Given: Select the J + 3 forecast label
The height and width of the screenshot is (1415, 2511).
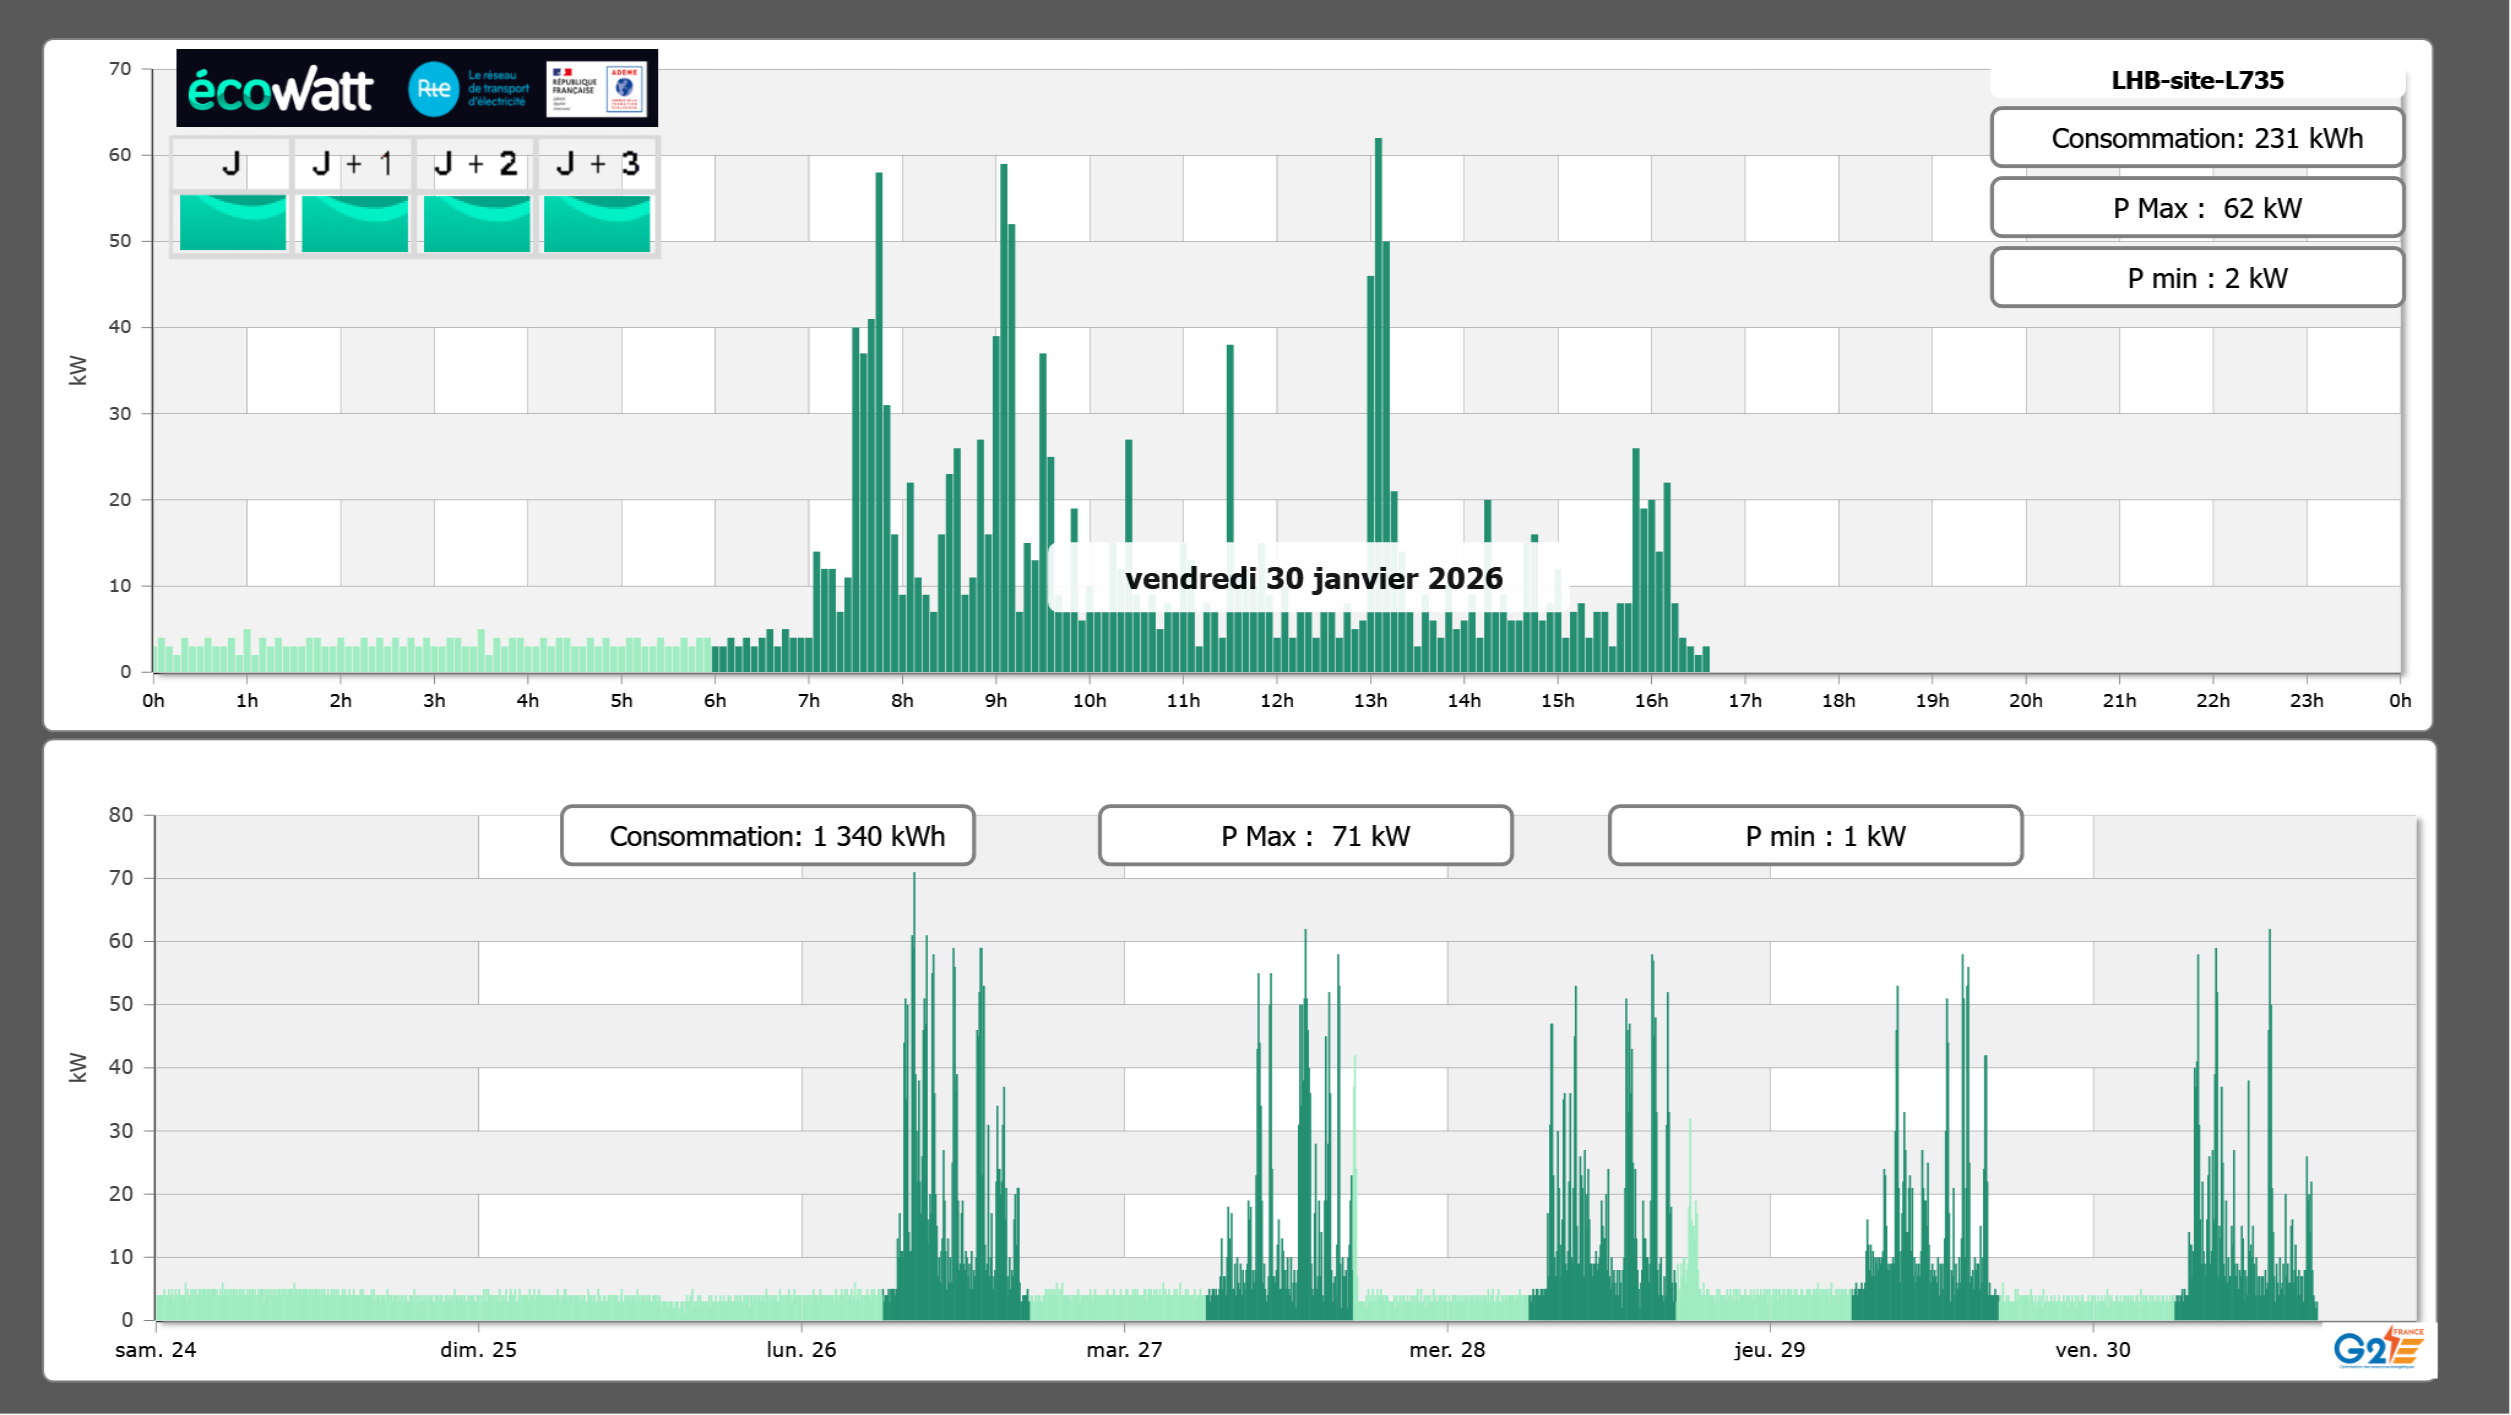Looking at the screenshot, I should point(597,164).
